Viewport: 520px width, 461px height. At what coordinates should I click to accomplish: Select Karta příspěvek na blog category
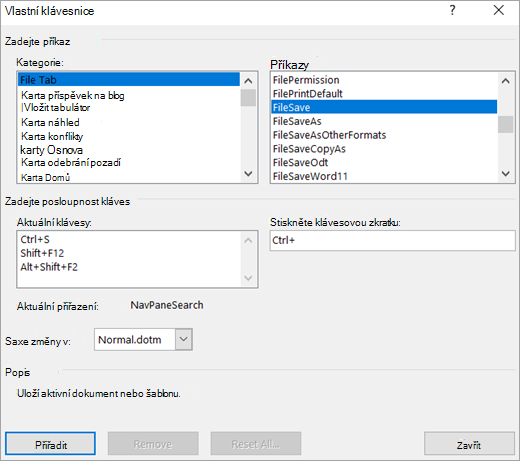[129, 95]
